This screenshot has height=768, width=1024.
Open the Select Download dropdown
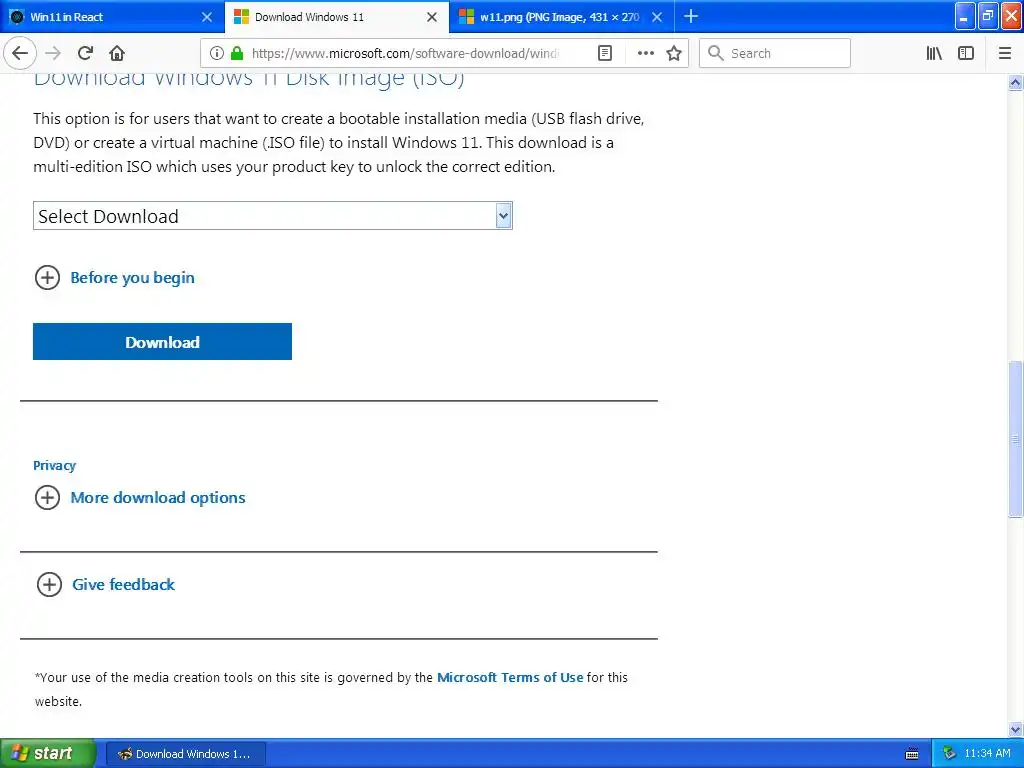pos(272,216)
